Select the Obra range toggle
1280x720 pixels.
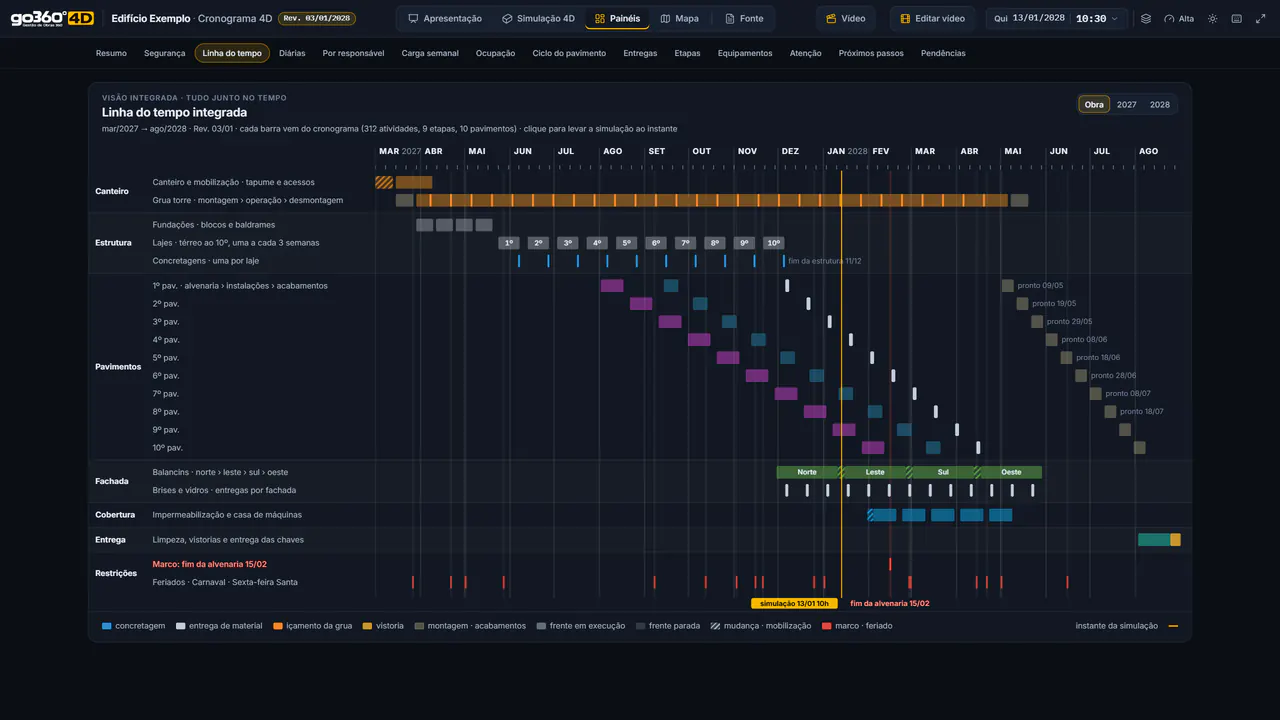(x=1094, y=104)
